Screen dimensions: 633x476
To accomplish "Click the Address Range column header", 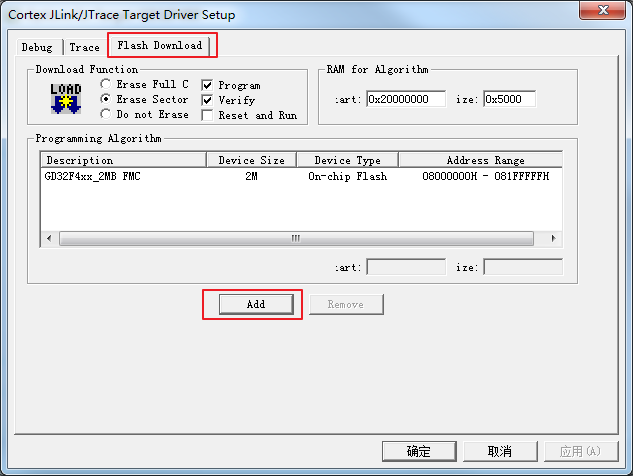I will 481,160.
